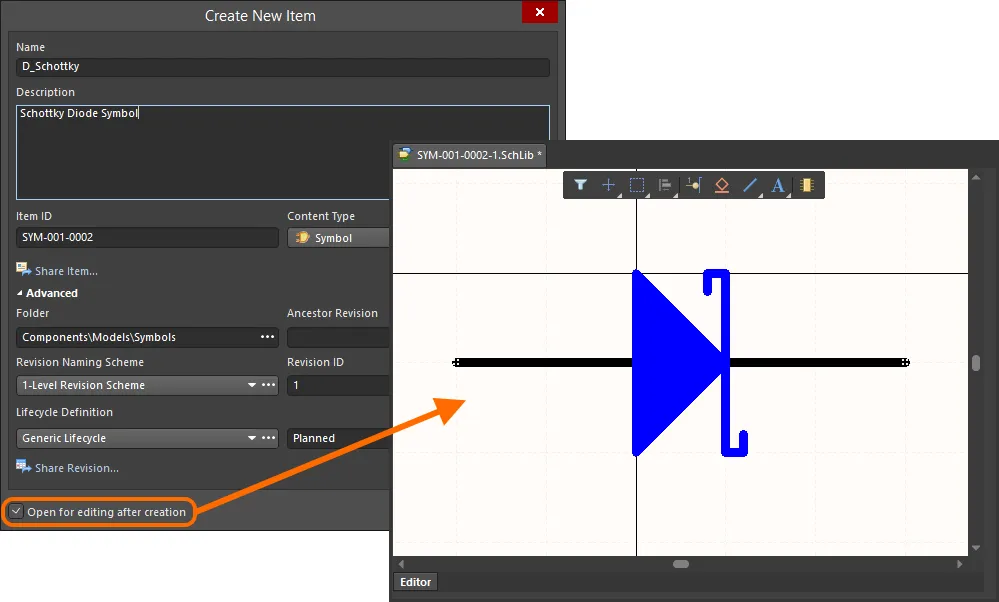999x602 pixels.
Task: Open the Align objects tool
Action: coord(665,185)
